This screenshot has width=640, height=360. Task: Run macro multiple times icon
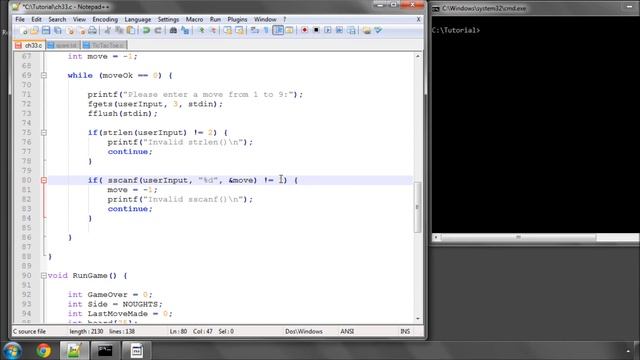339,31
